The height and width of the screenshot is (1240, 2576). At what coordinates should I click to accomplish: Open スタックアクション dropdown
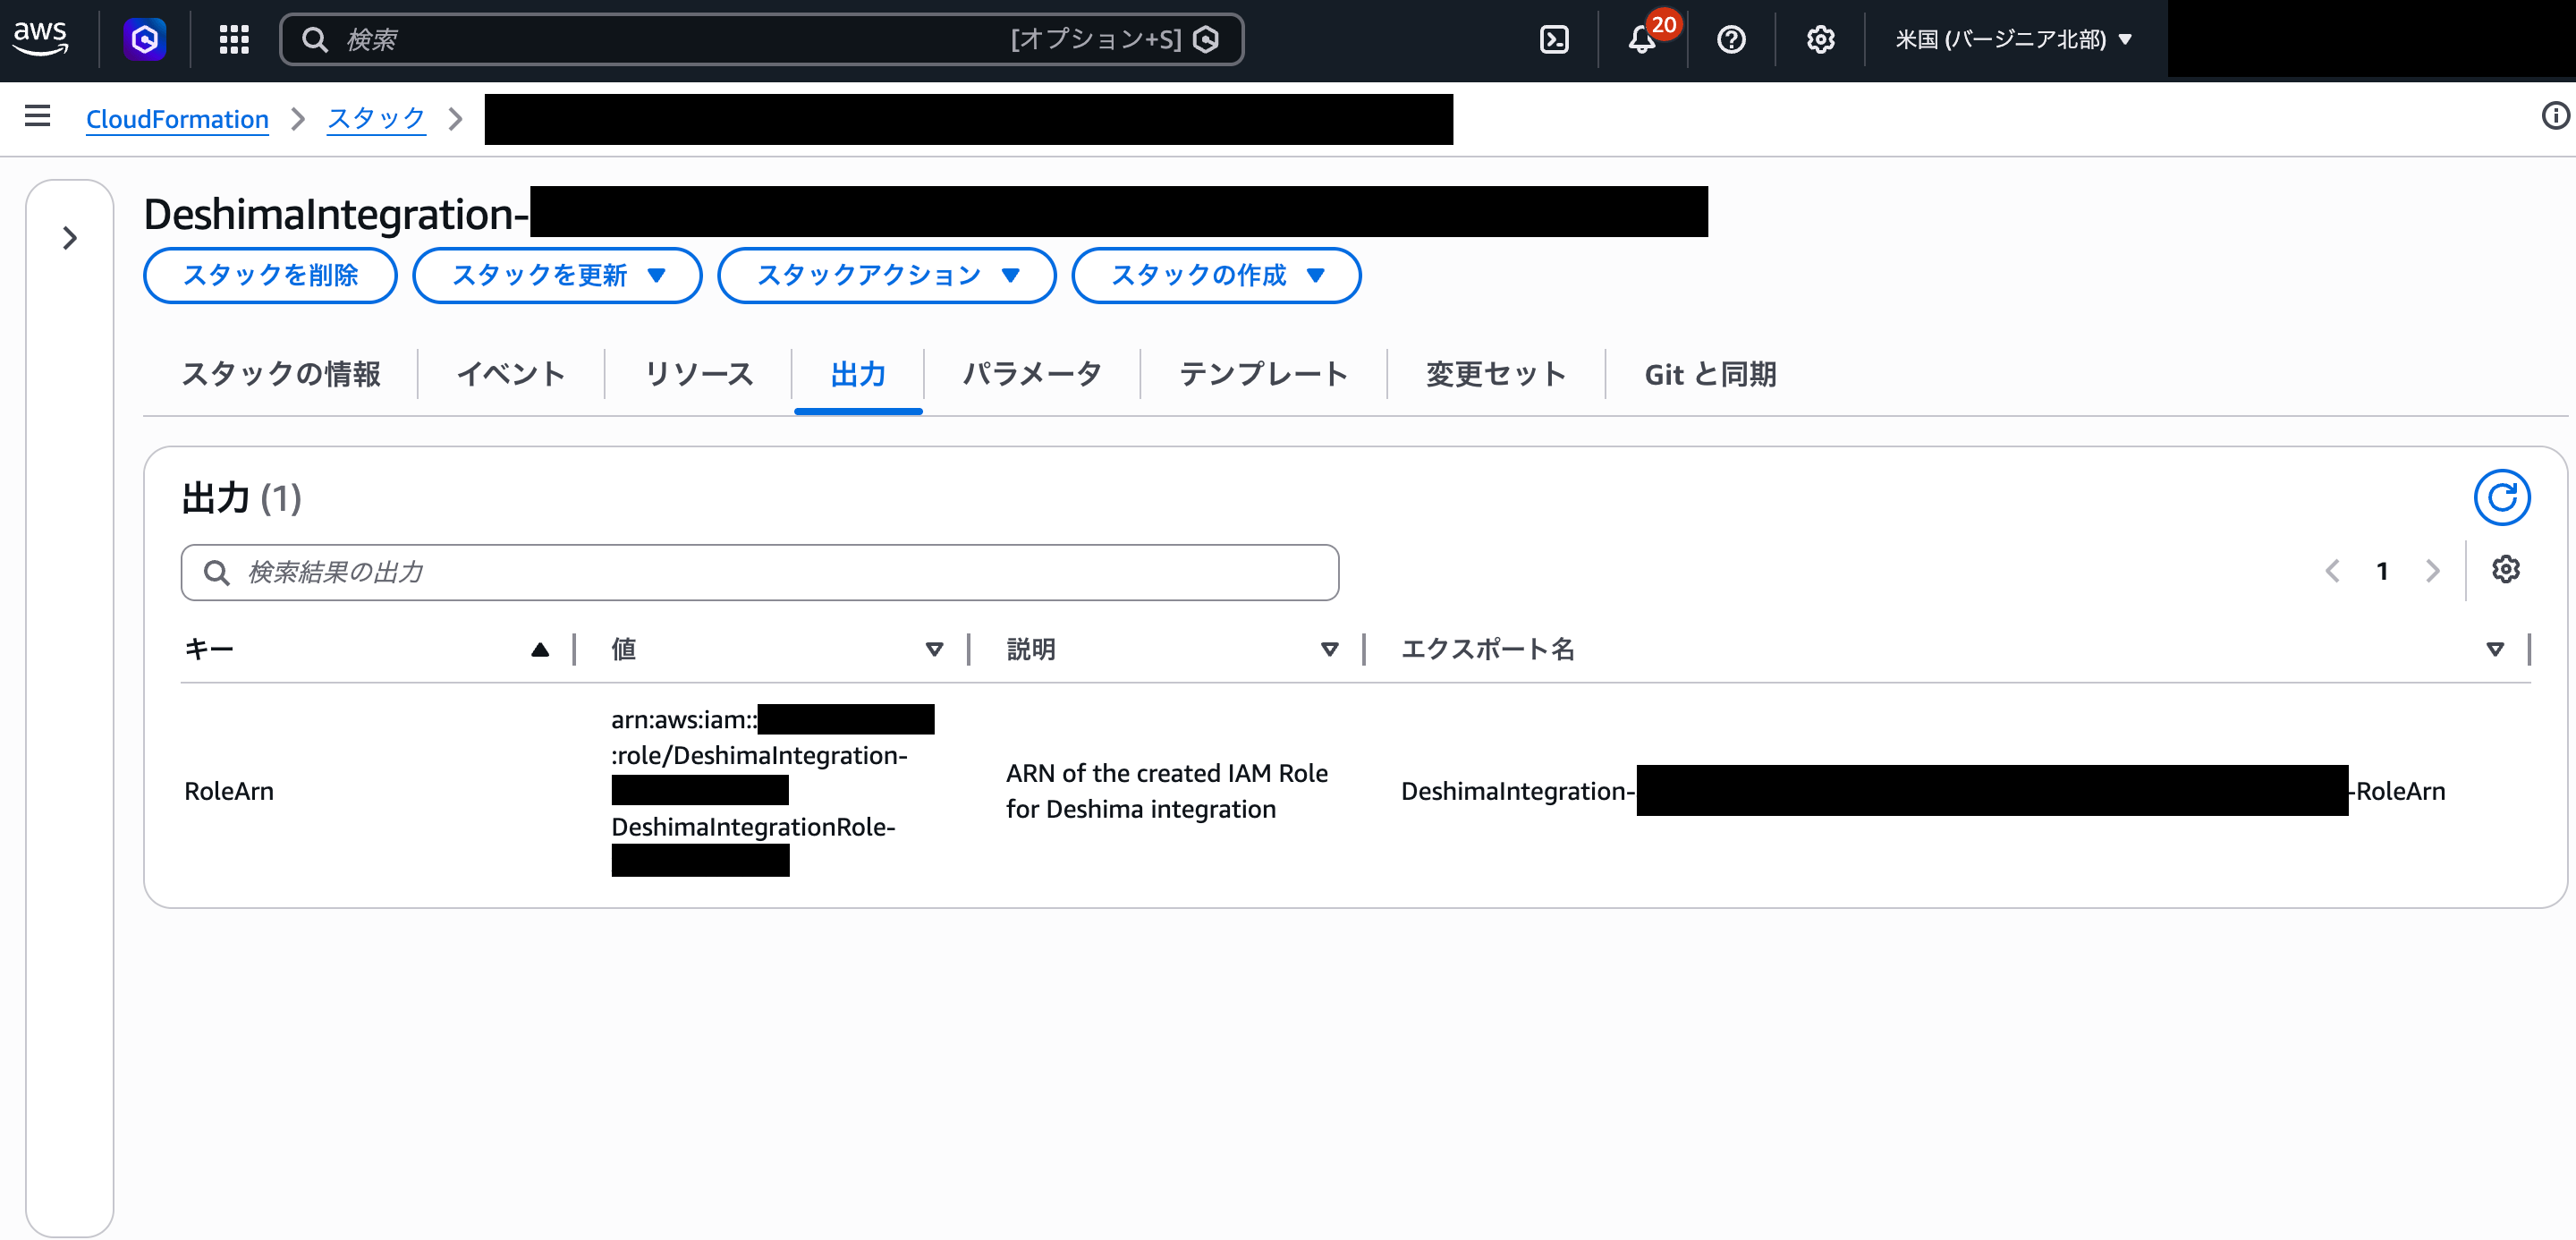pyautogui.click(x=886, y=275)
